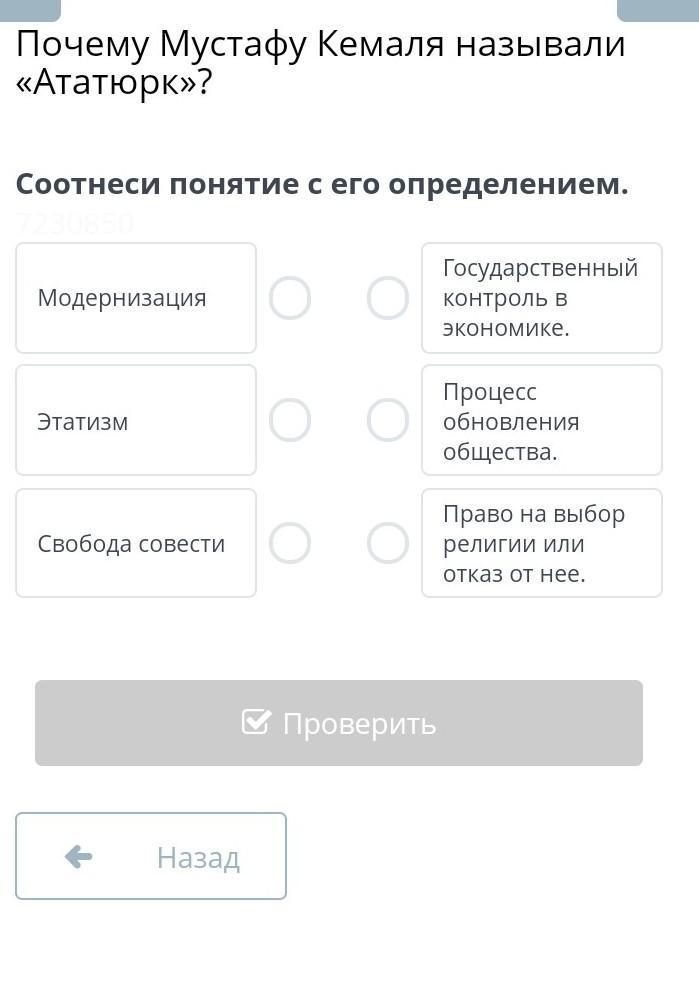This screenshot has height=1005, width=699.
Task: Click the Свобода совести term card
Action: (136, 543)
